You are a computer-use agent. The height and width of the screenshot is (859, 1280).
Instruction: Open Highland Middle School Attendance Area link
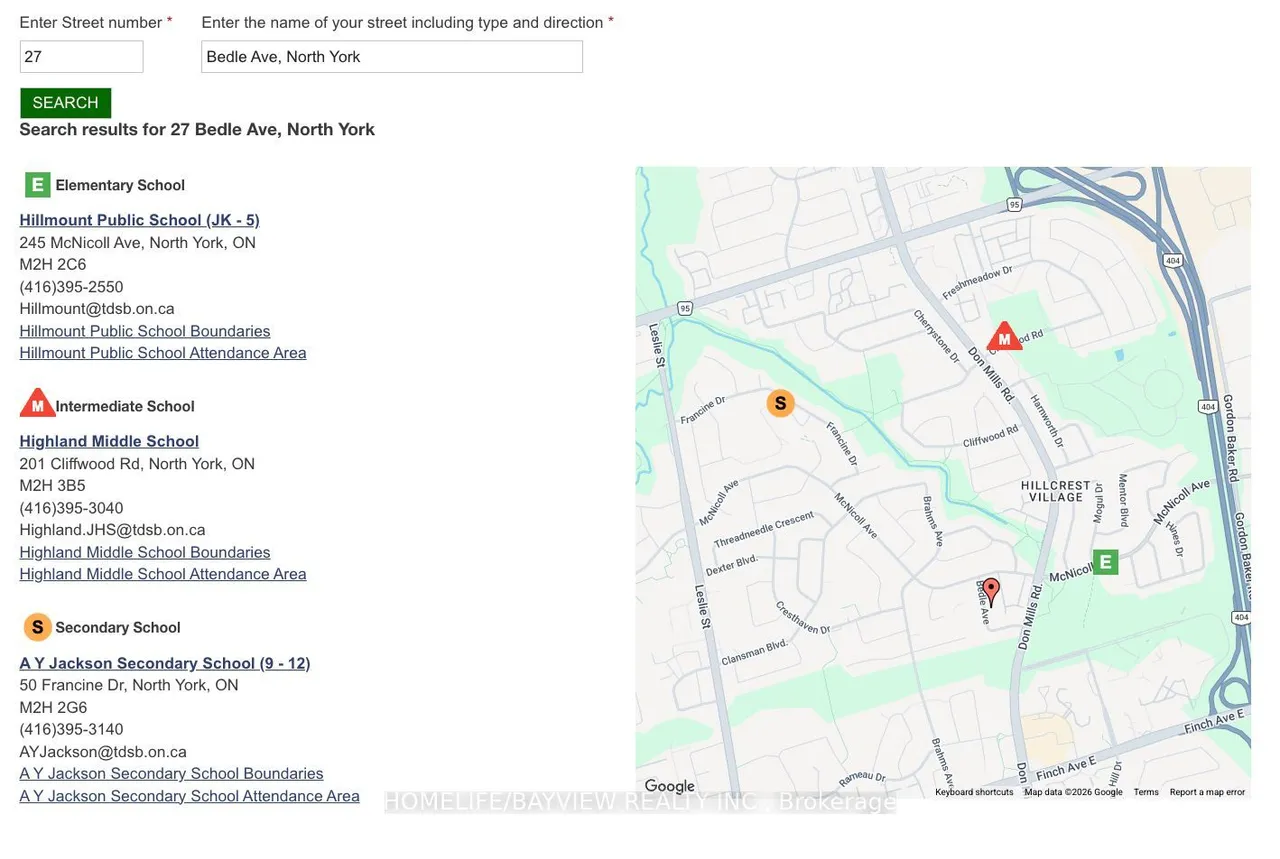click(x=163, y=574)
